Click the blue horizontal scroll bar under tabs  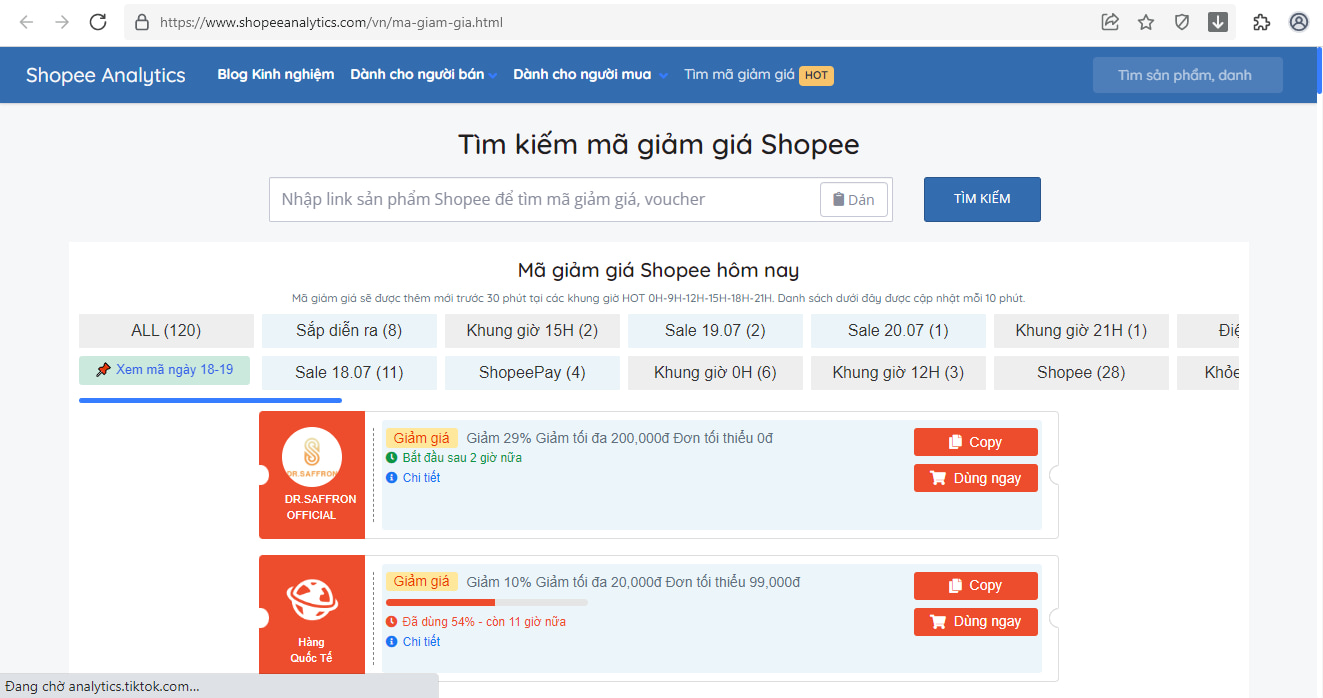click(210, 401)
